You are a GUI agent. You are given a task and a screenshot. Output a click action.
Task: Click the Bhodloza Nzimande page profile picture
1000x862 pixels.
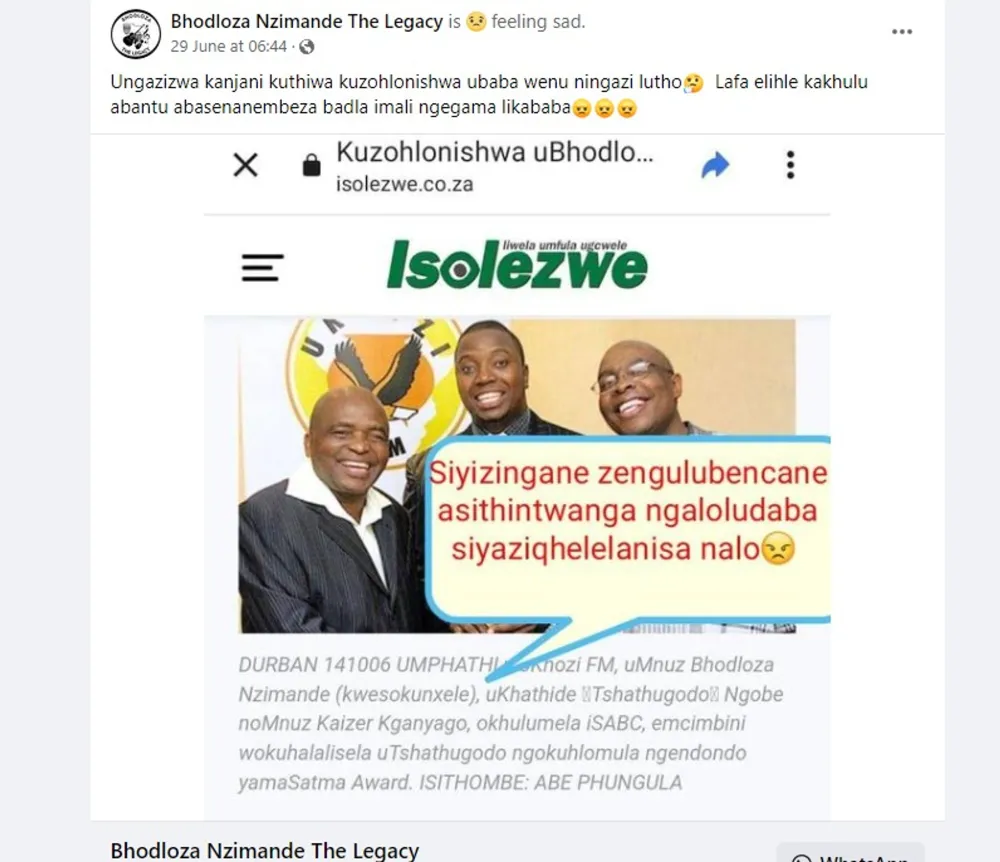(135, 34)
